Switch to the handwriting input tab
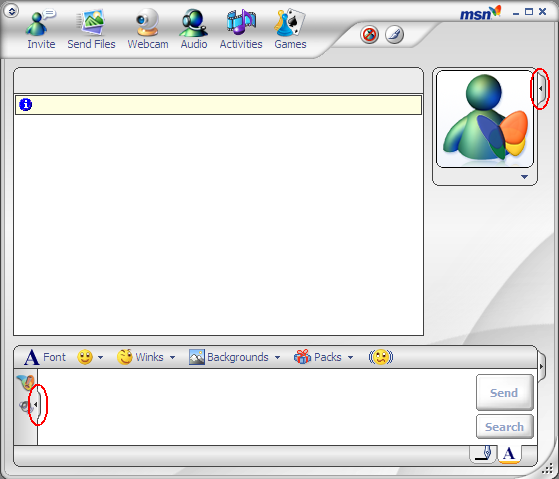Viewport: 559px width, 479px height. pyautogui.click(x=483, y=454)
